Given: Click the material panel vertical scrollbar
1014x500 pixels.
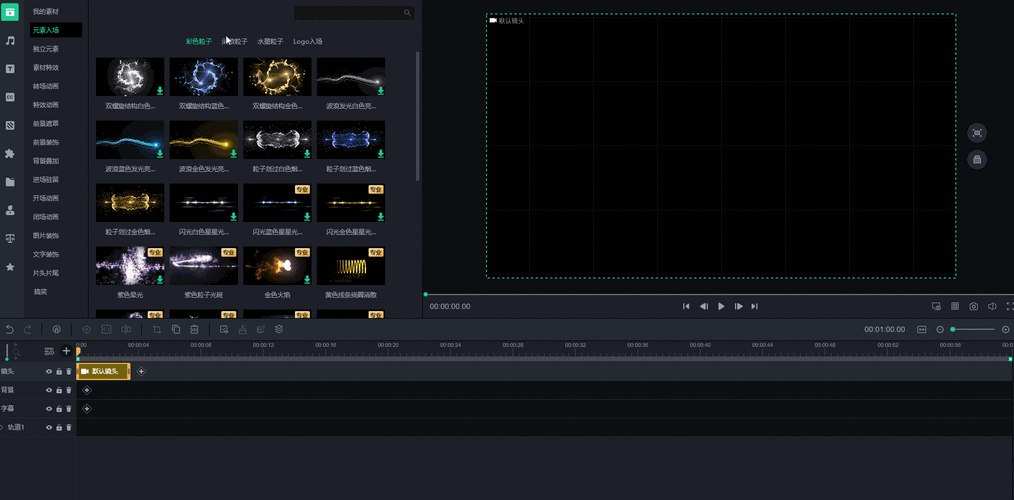Looking at the screenshot, I should click(417, 116).
